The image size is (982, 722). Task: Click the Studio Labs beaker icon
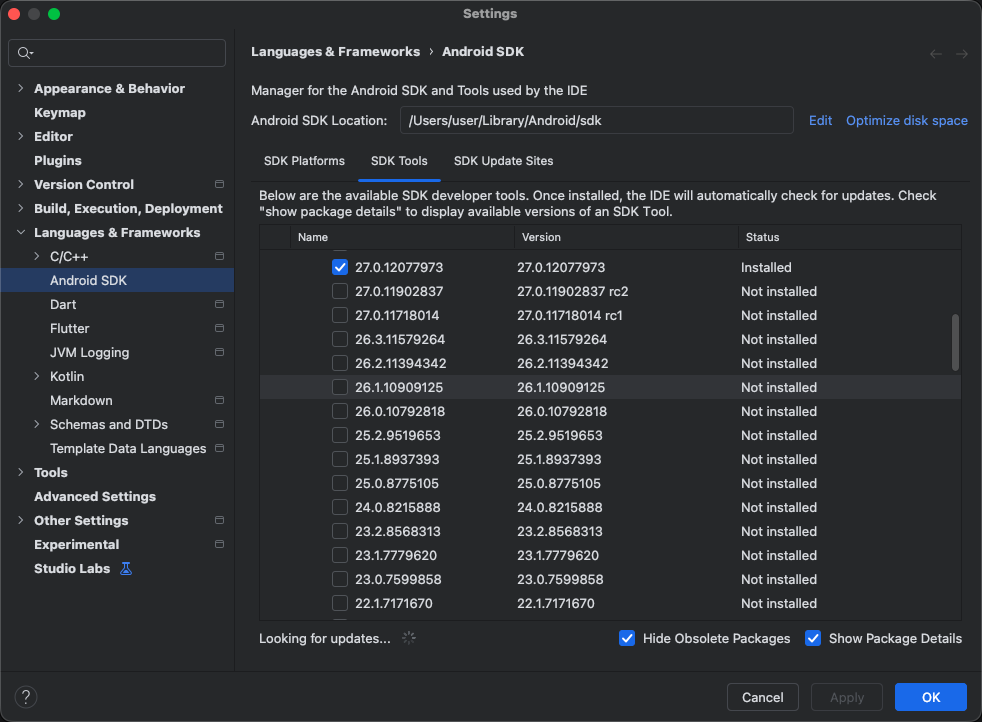pos(124,568)
